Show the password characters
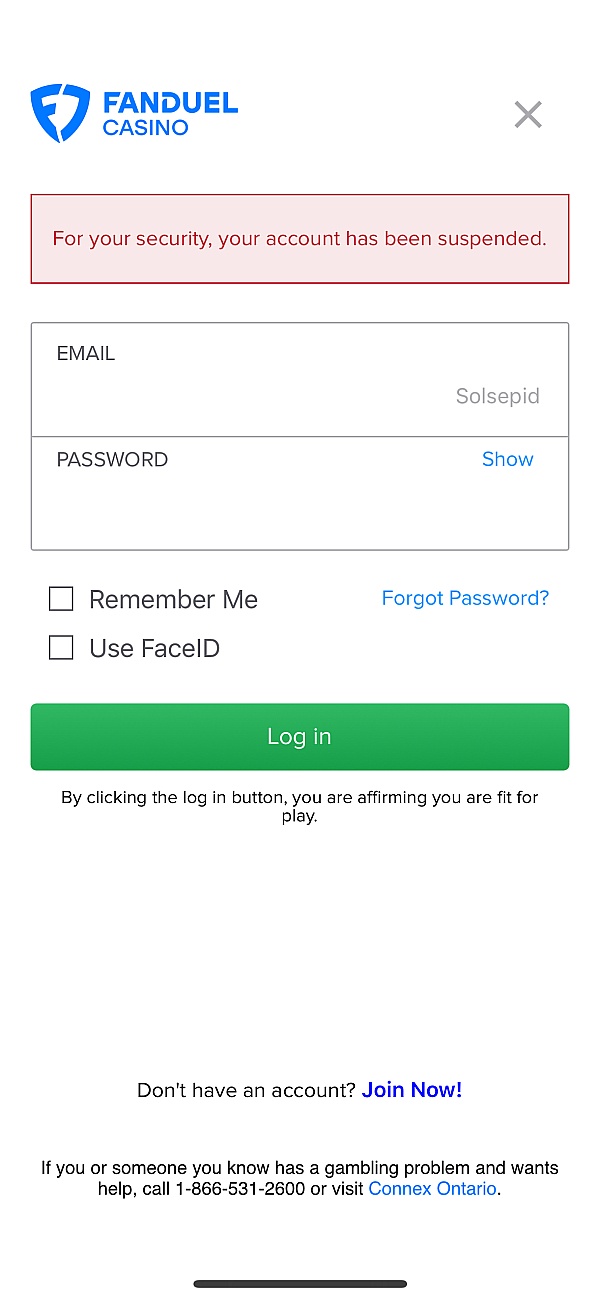 [x=507, y=459]
